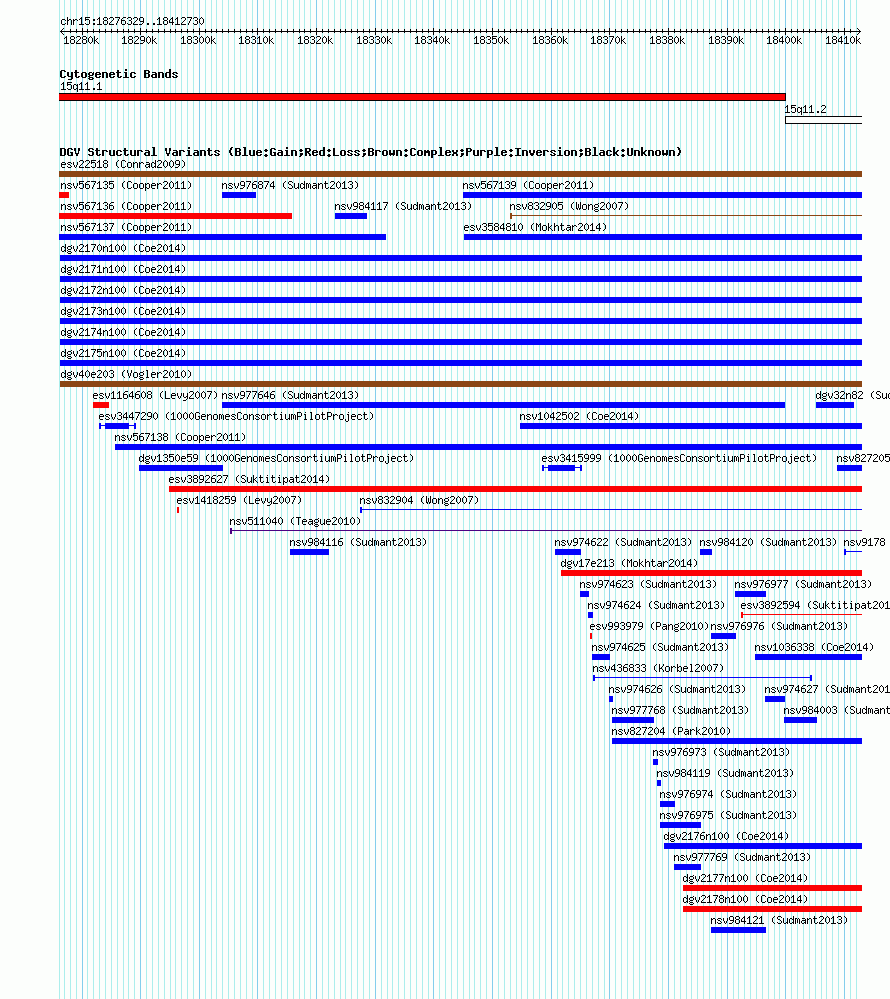This screenshot has width=890, height=999.
Task: Open nsv977768 (Sudmant2013) label
Action: click(680, 711)
